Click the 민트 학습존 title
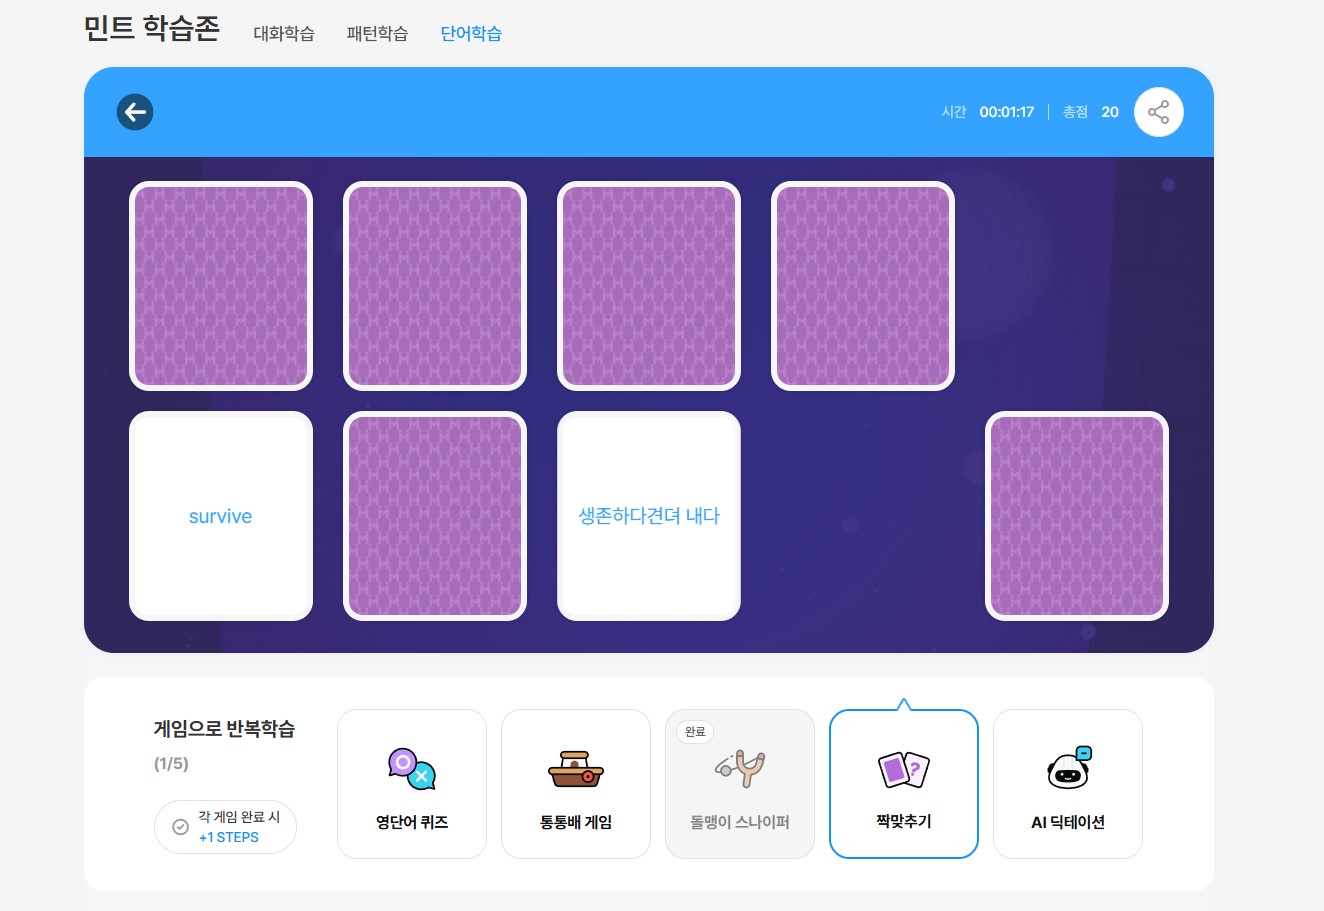The width and height of the screenshot is (1324, 911). coord(152,28)
